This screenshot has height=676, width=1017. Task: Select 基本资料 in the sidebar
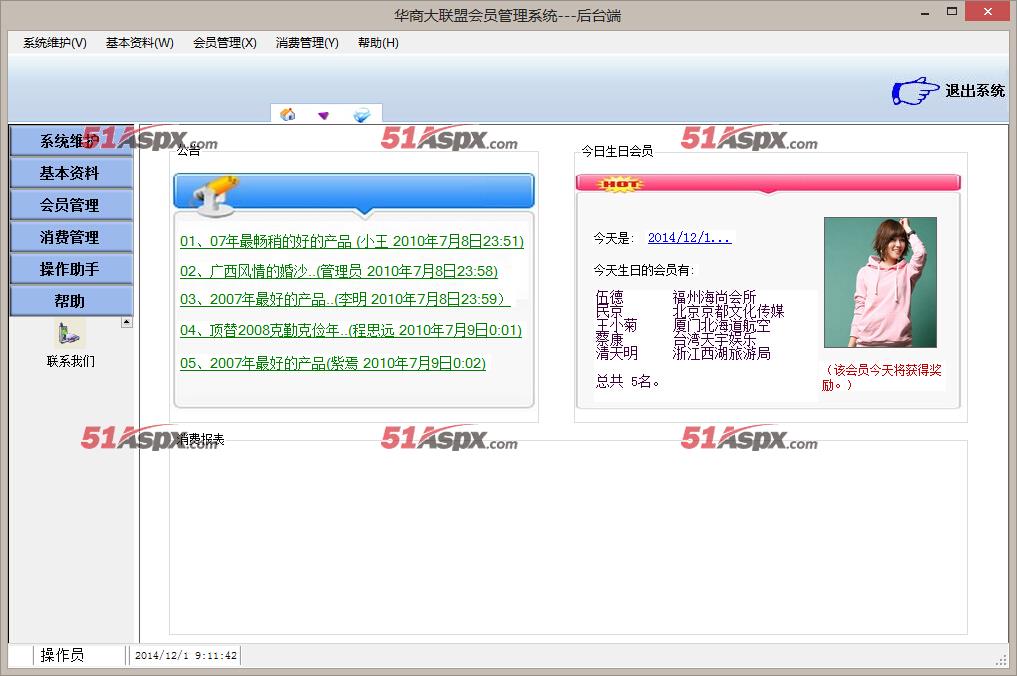71,173
